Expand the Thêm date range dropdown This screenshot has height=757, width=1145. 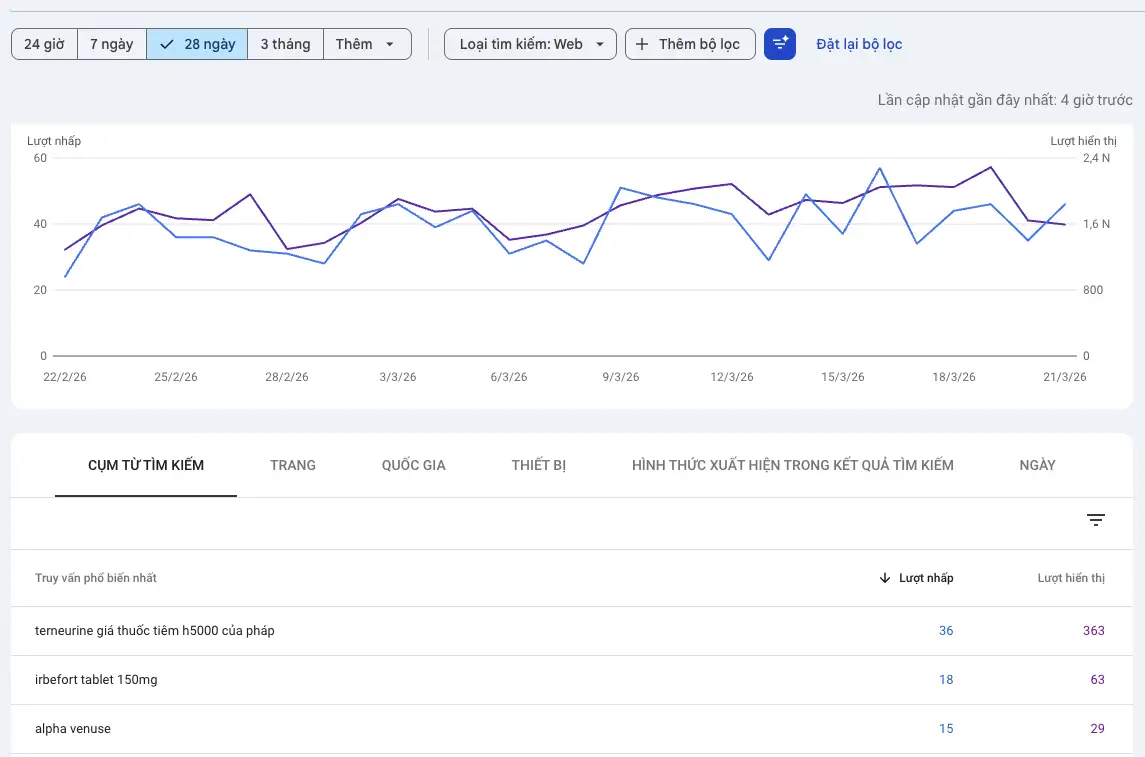pos(367,44)
